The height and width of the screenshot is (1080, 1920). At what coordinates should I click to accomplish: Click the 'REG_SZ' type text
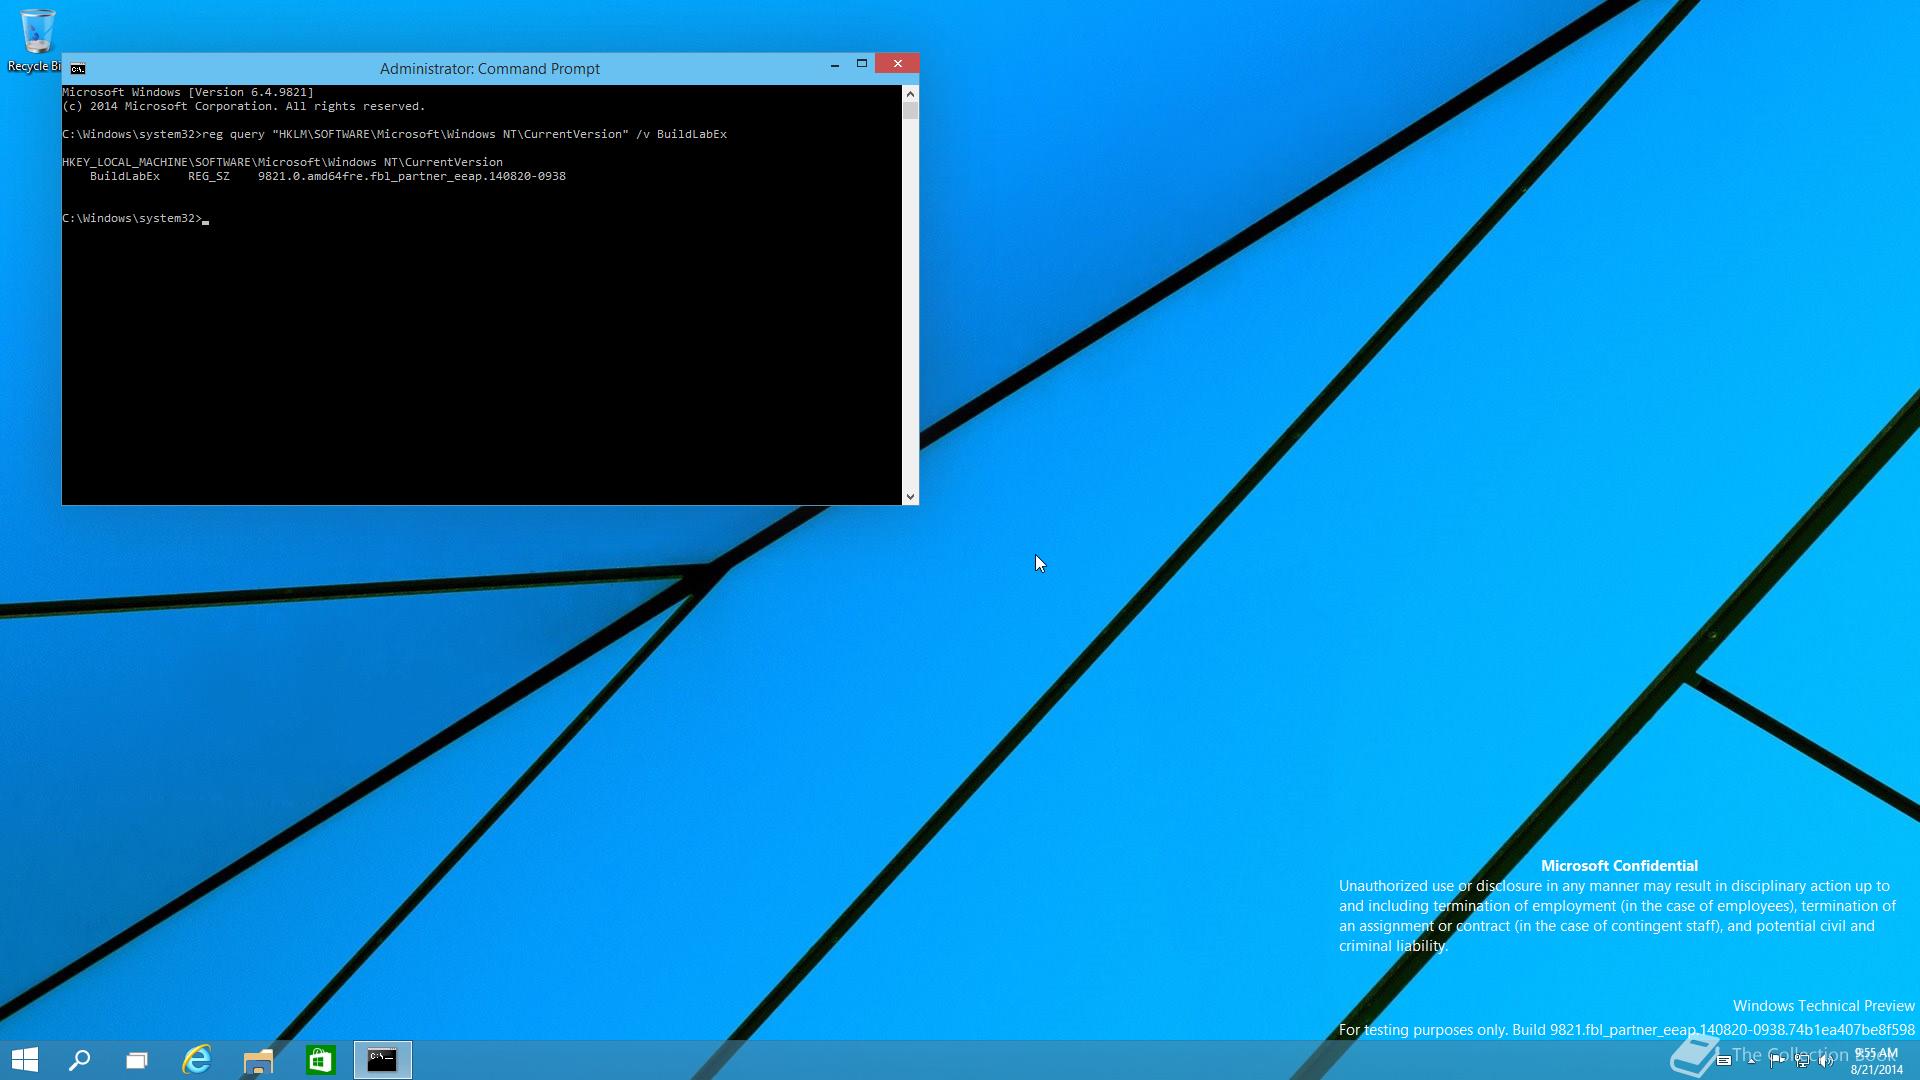tap(209, 176)
